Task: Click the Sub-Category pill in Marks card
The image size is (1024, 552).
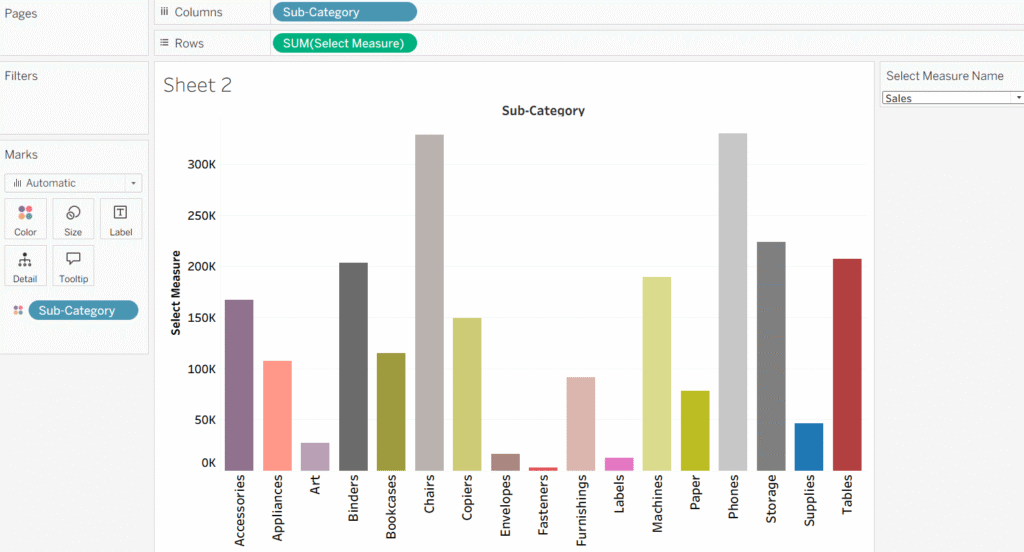Action: 83,311
